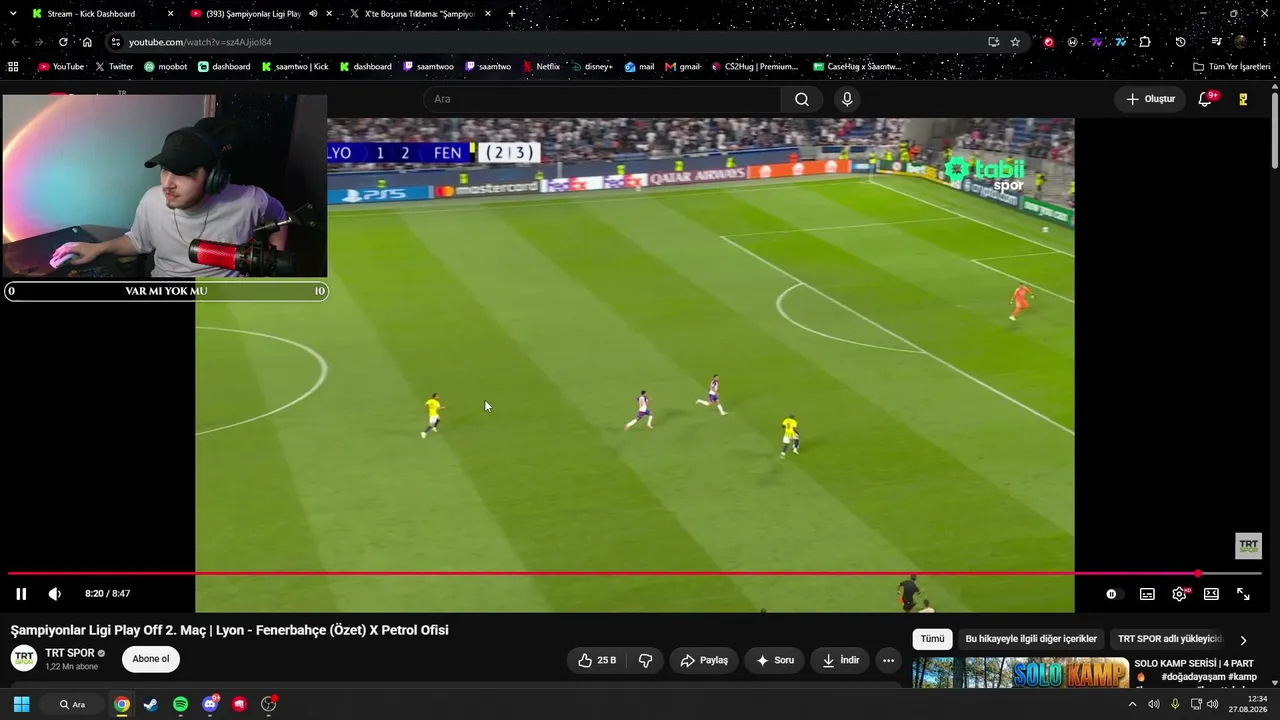
Task: Click the address bar URL
Action: [x=200, y=42]
